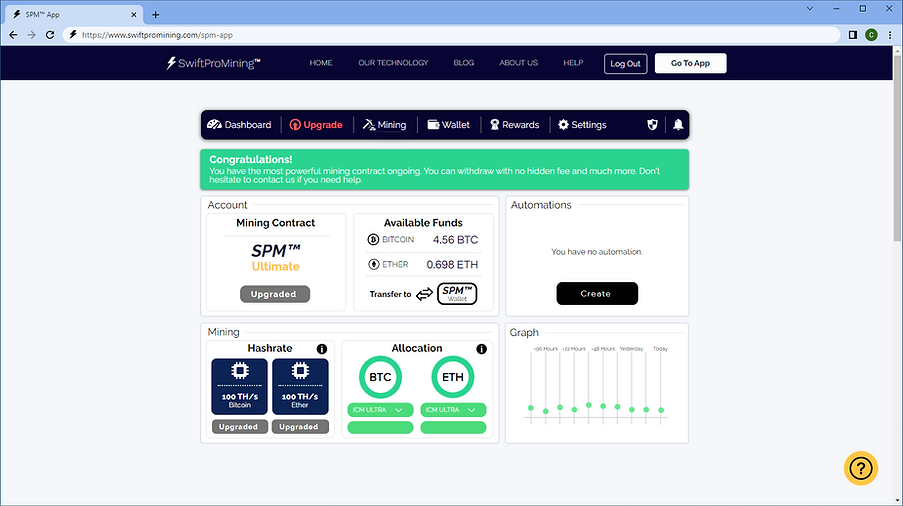Click the tab search chevron in title bar

point(810,9)
